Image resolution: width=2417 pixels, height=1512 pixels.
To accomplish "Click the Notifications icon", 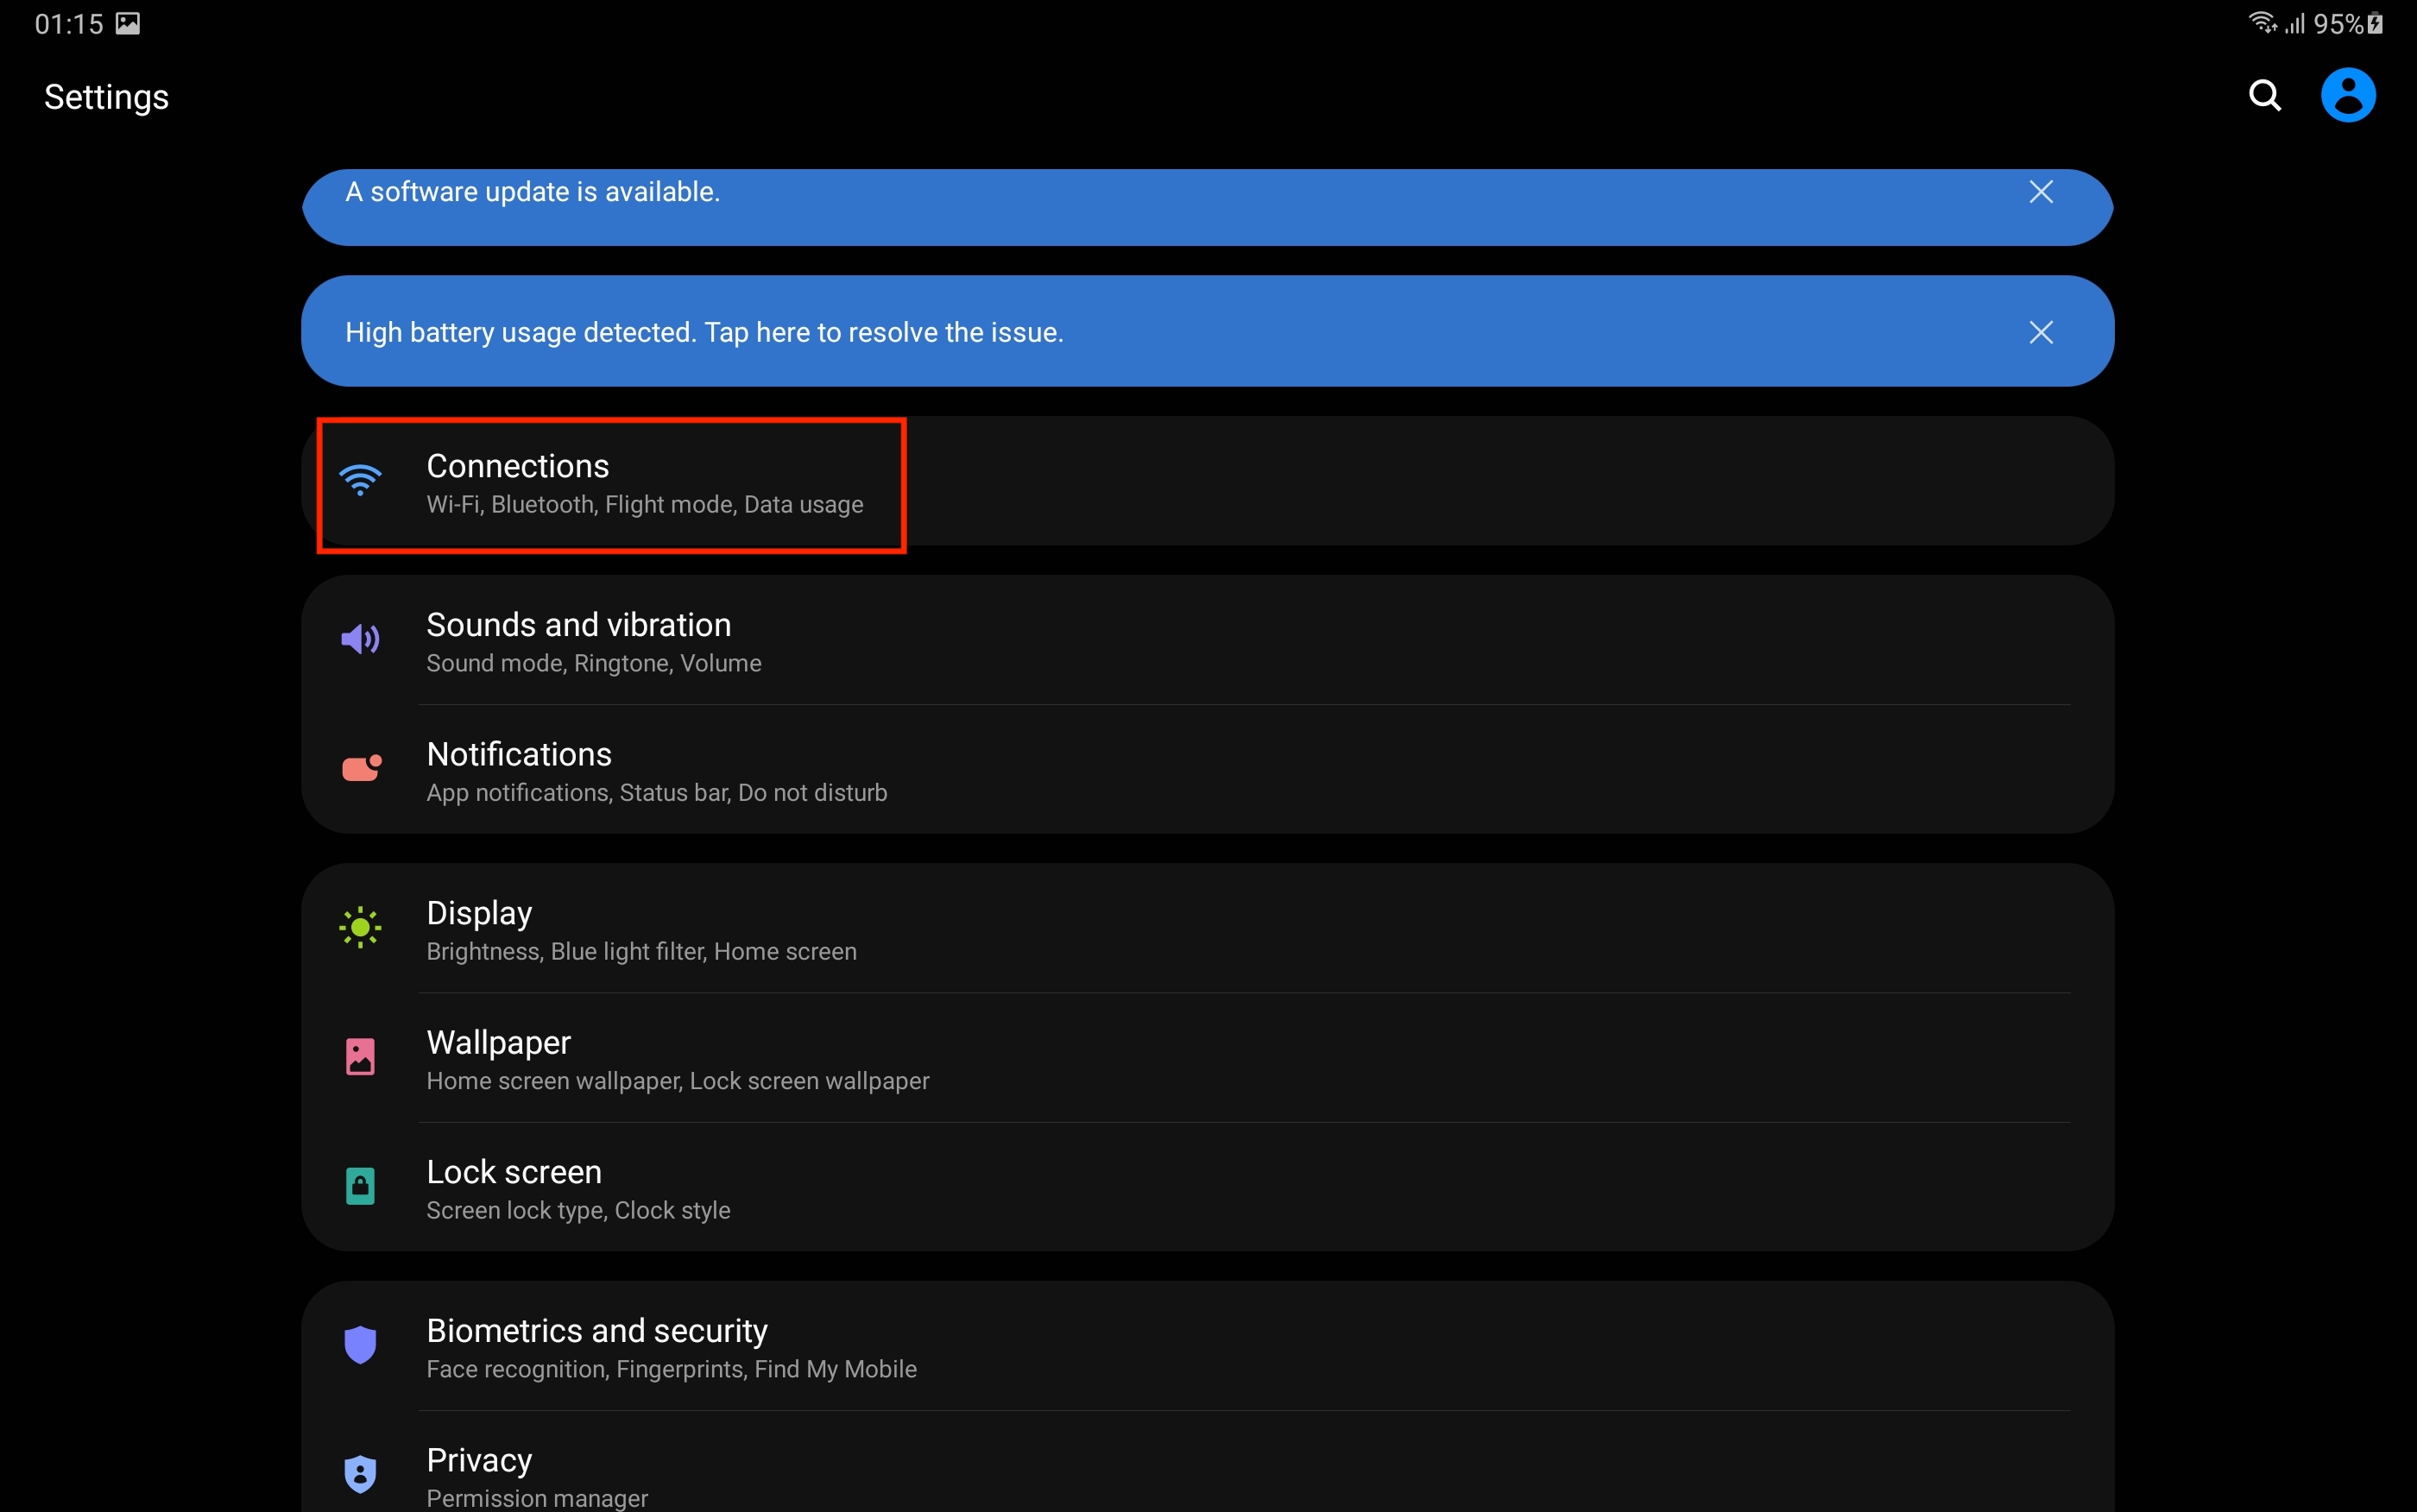I will [361, 768].
